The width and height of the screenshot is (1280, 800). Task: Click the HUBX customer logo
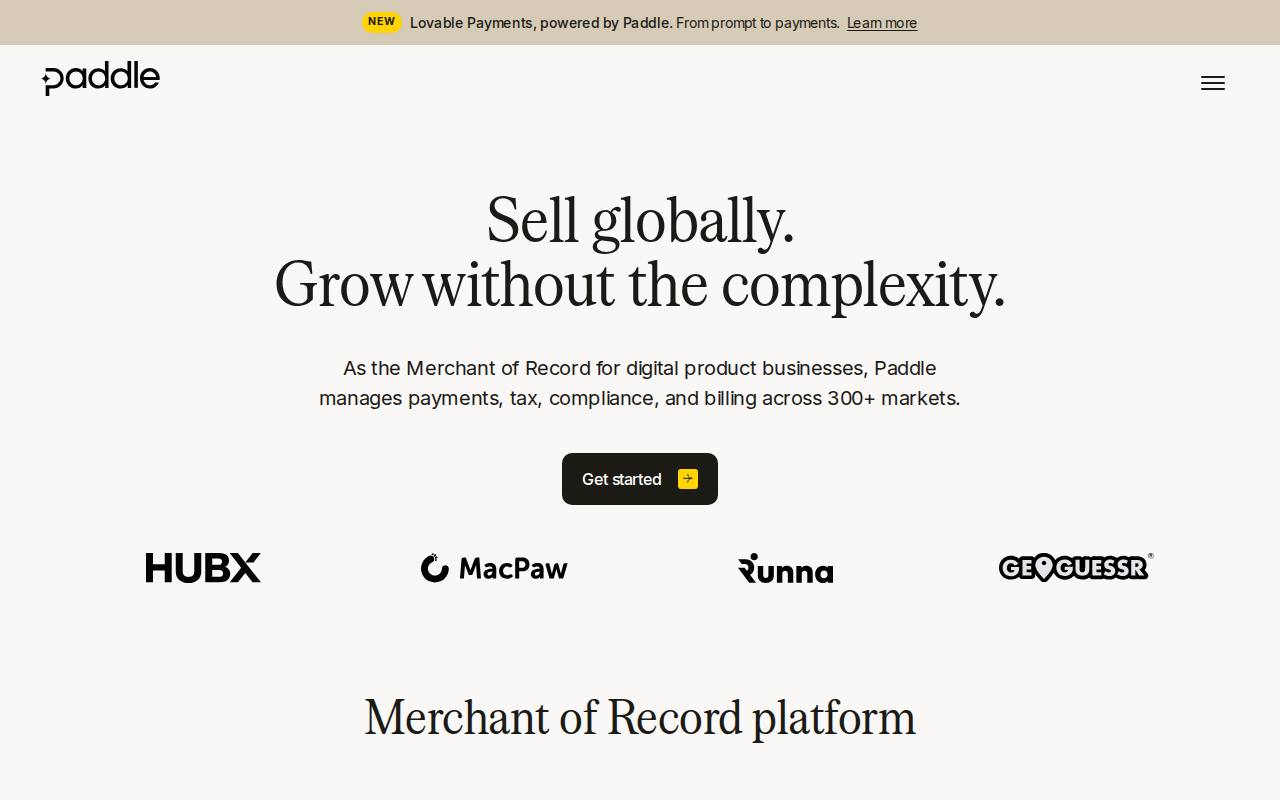(203, 568)
